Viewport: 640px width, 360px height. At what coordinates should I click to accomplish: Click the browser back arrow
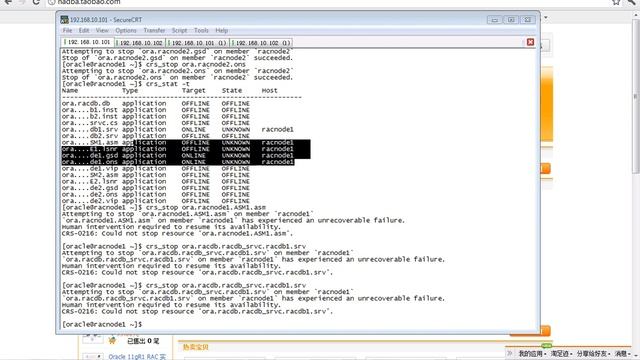point(8,2)
